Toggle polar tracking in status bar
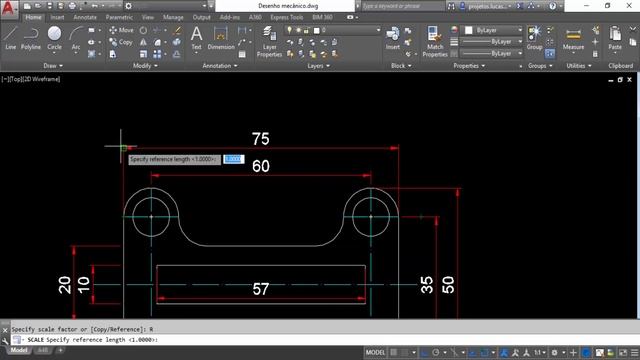This screenshot has width=640, height=360. click(x=436, y=352)
